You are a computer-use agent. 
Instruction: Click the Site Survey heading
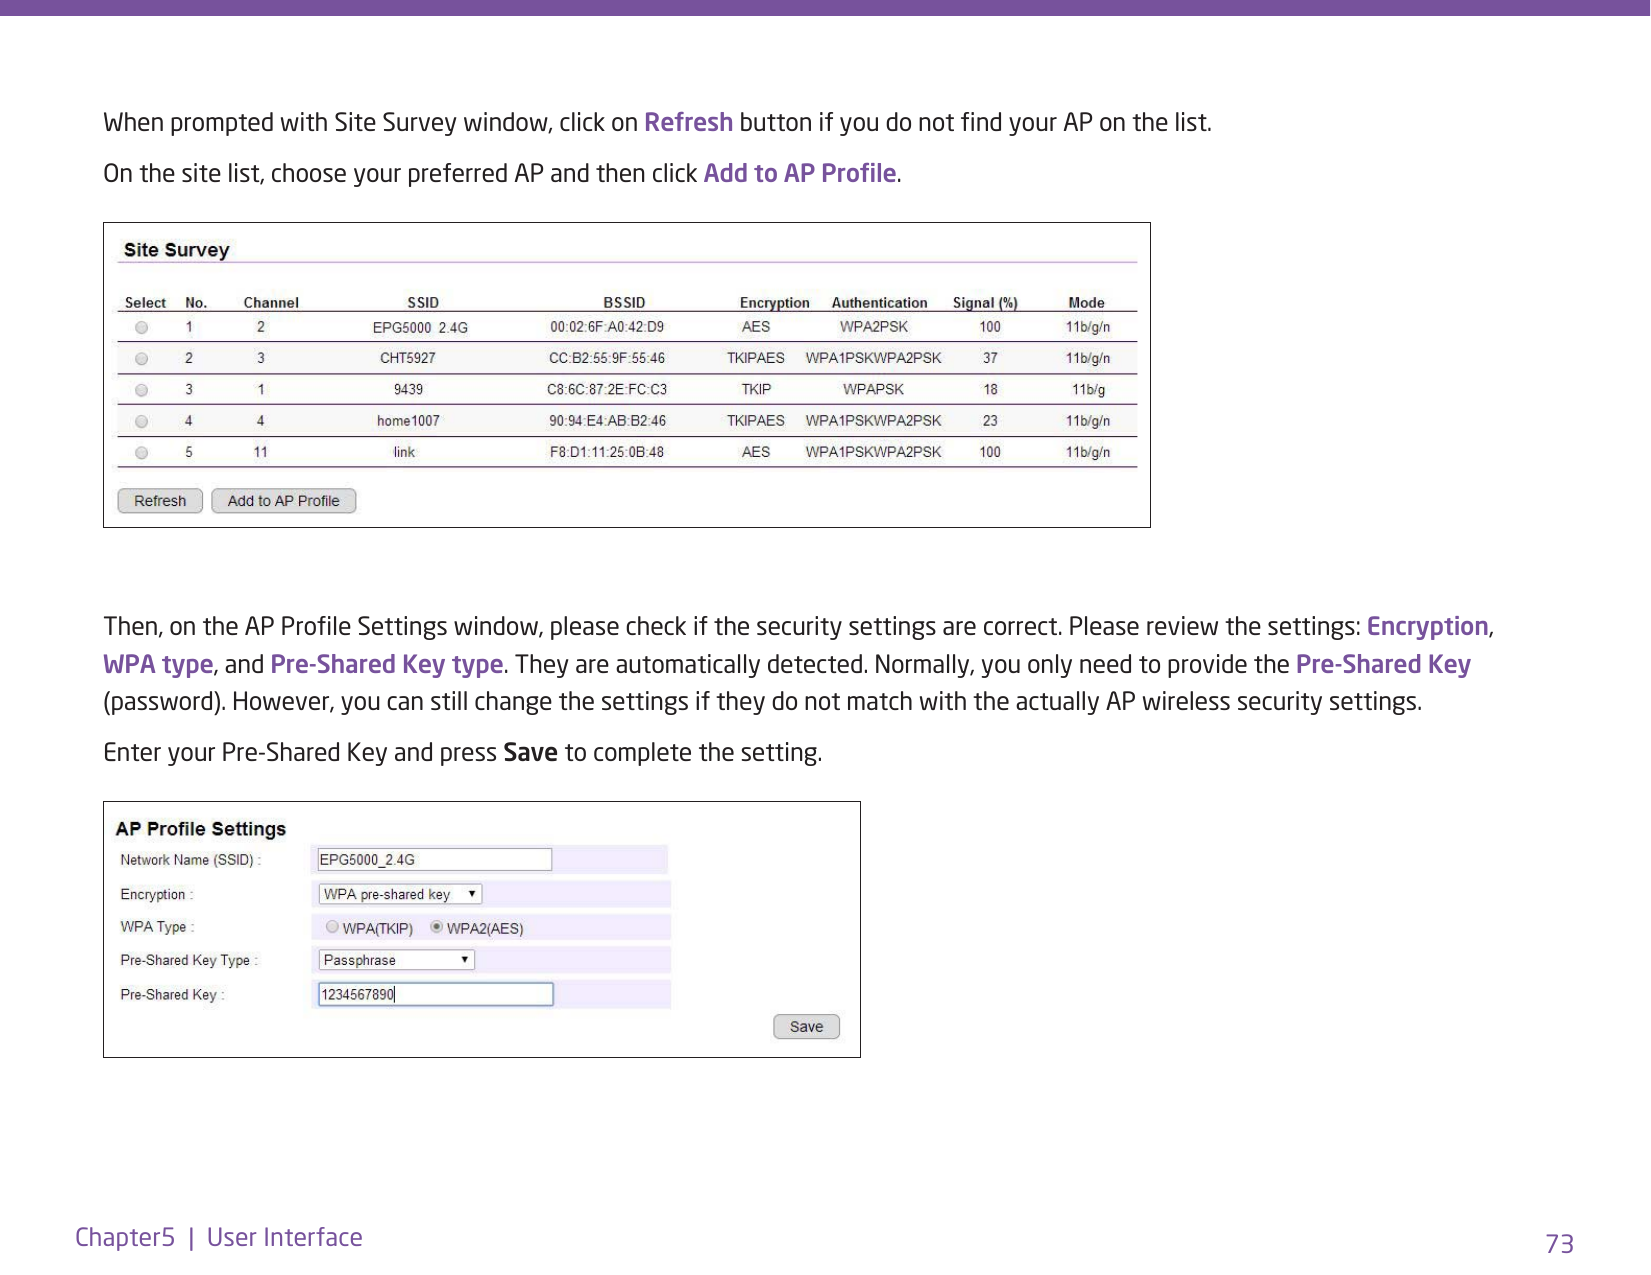177,250
